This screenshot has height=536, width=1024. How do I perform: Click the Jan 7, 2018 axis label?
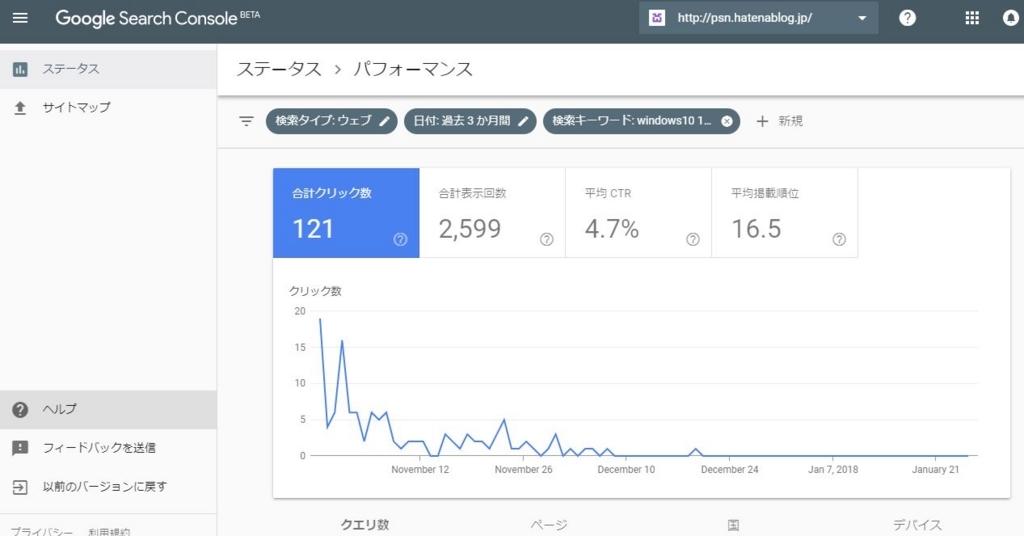(x=833, y=469)
